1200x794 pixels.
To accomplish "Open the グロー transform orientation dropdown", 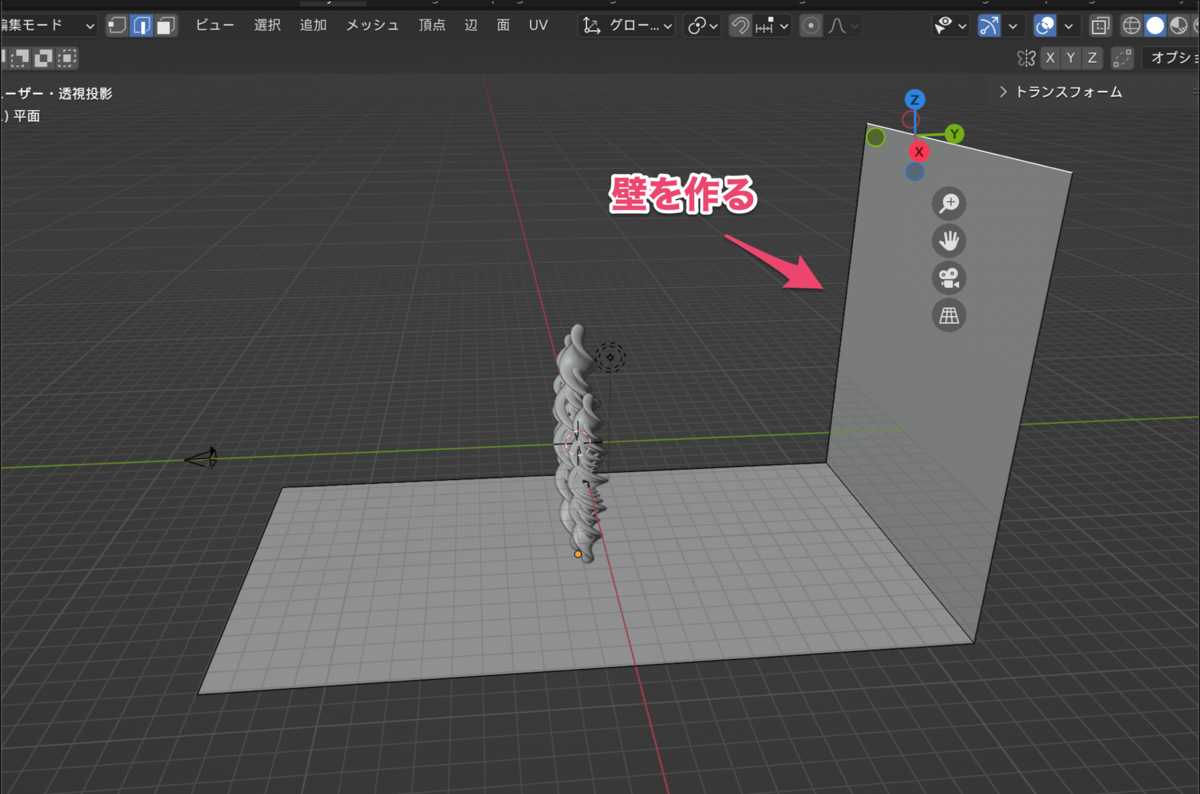I will pos(627,25).
